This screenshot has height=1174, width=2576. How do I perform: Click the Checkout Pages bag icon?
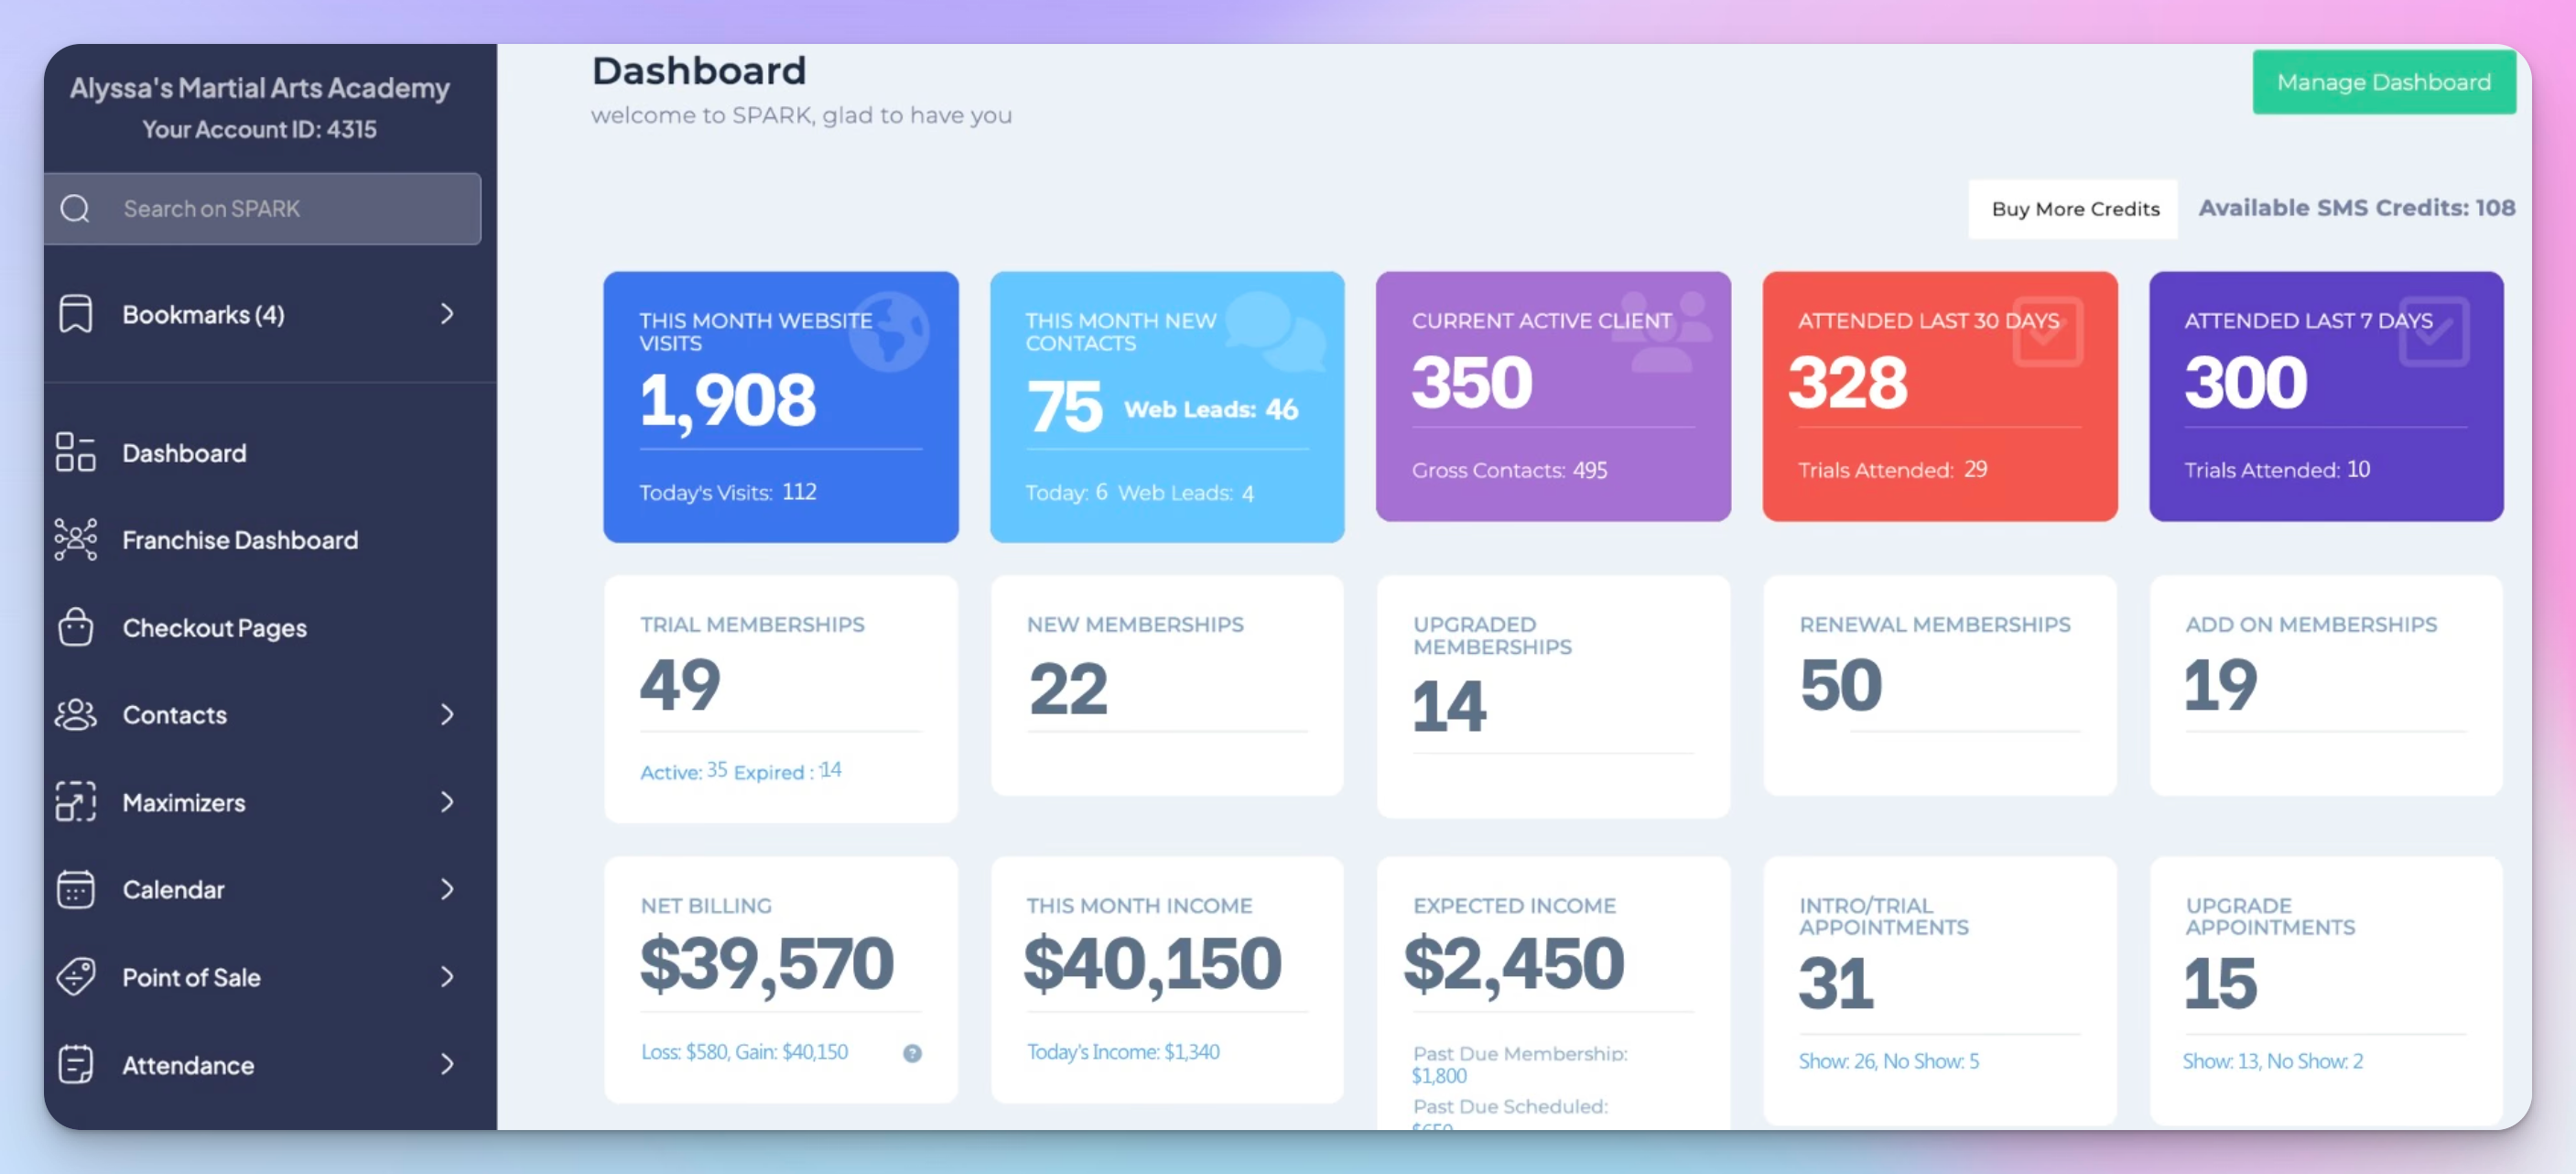coord(75,627)
